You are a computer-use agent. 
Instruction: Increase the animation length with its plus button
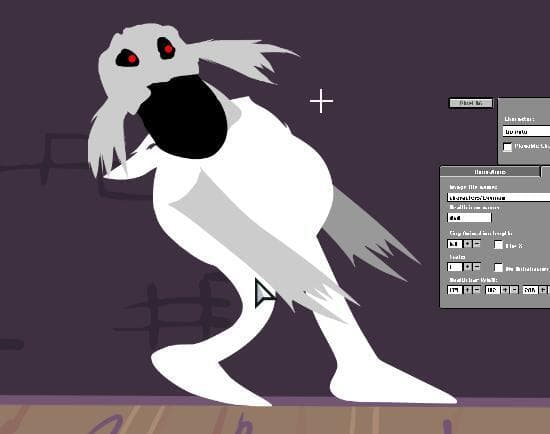(468, 244)
